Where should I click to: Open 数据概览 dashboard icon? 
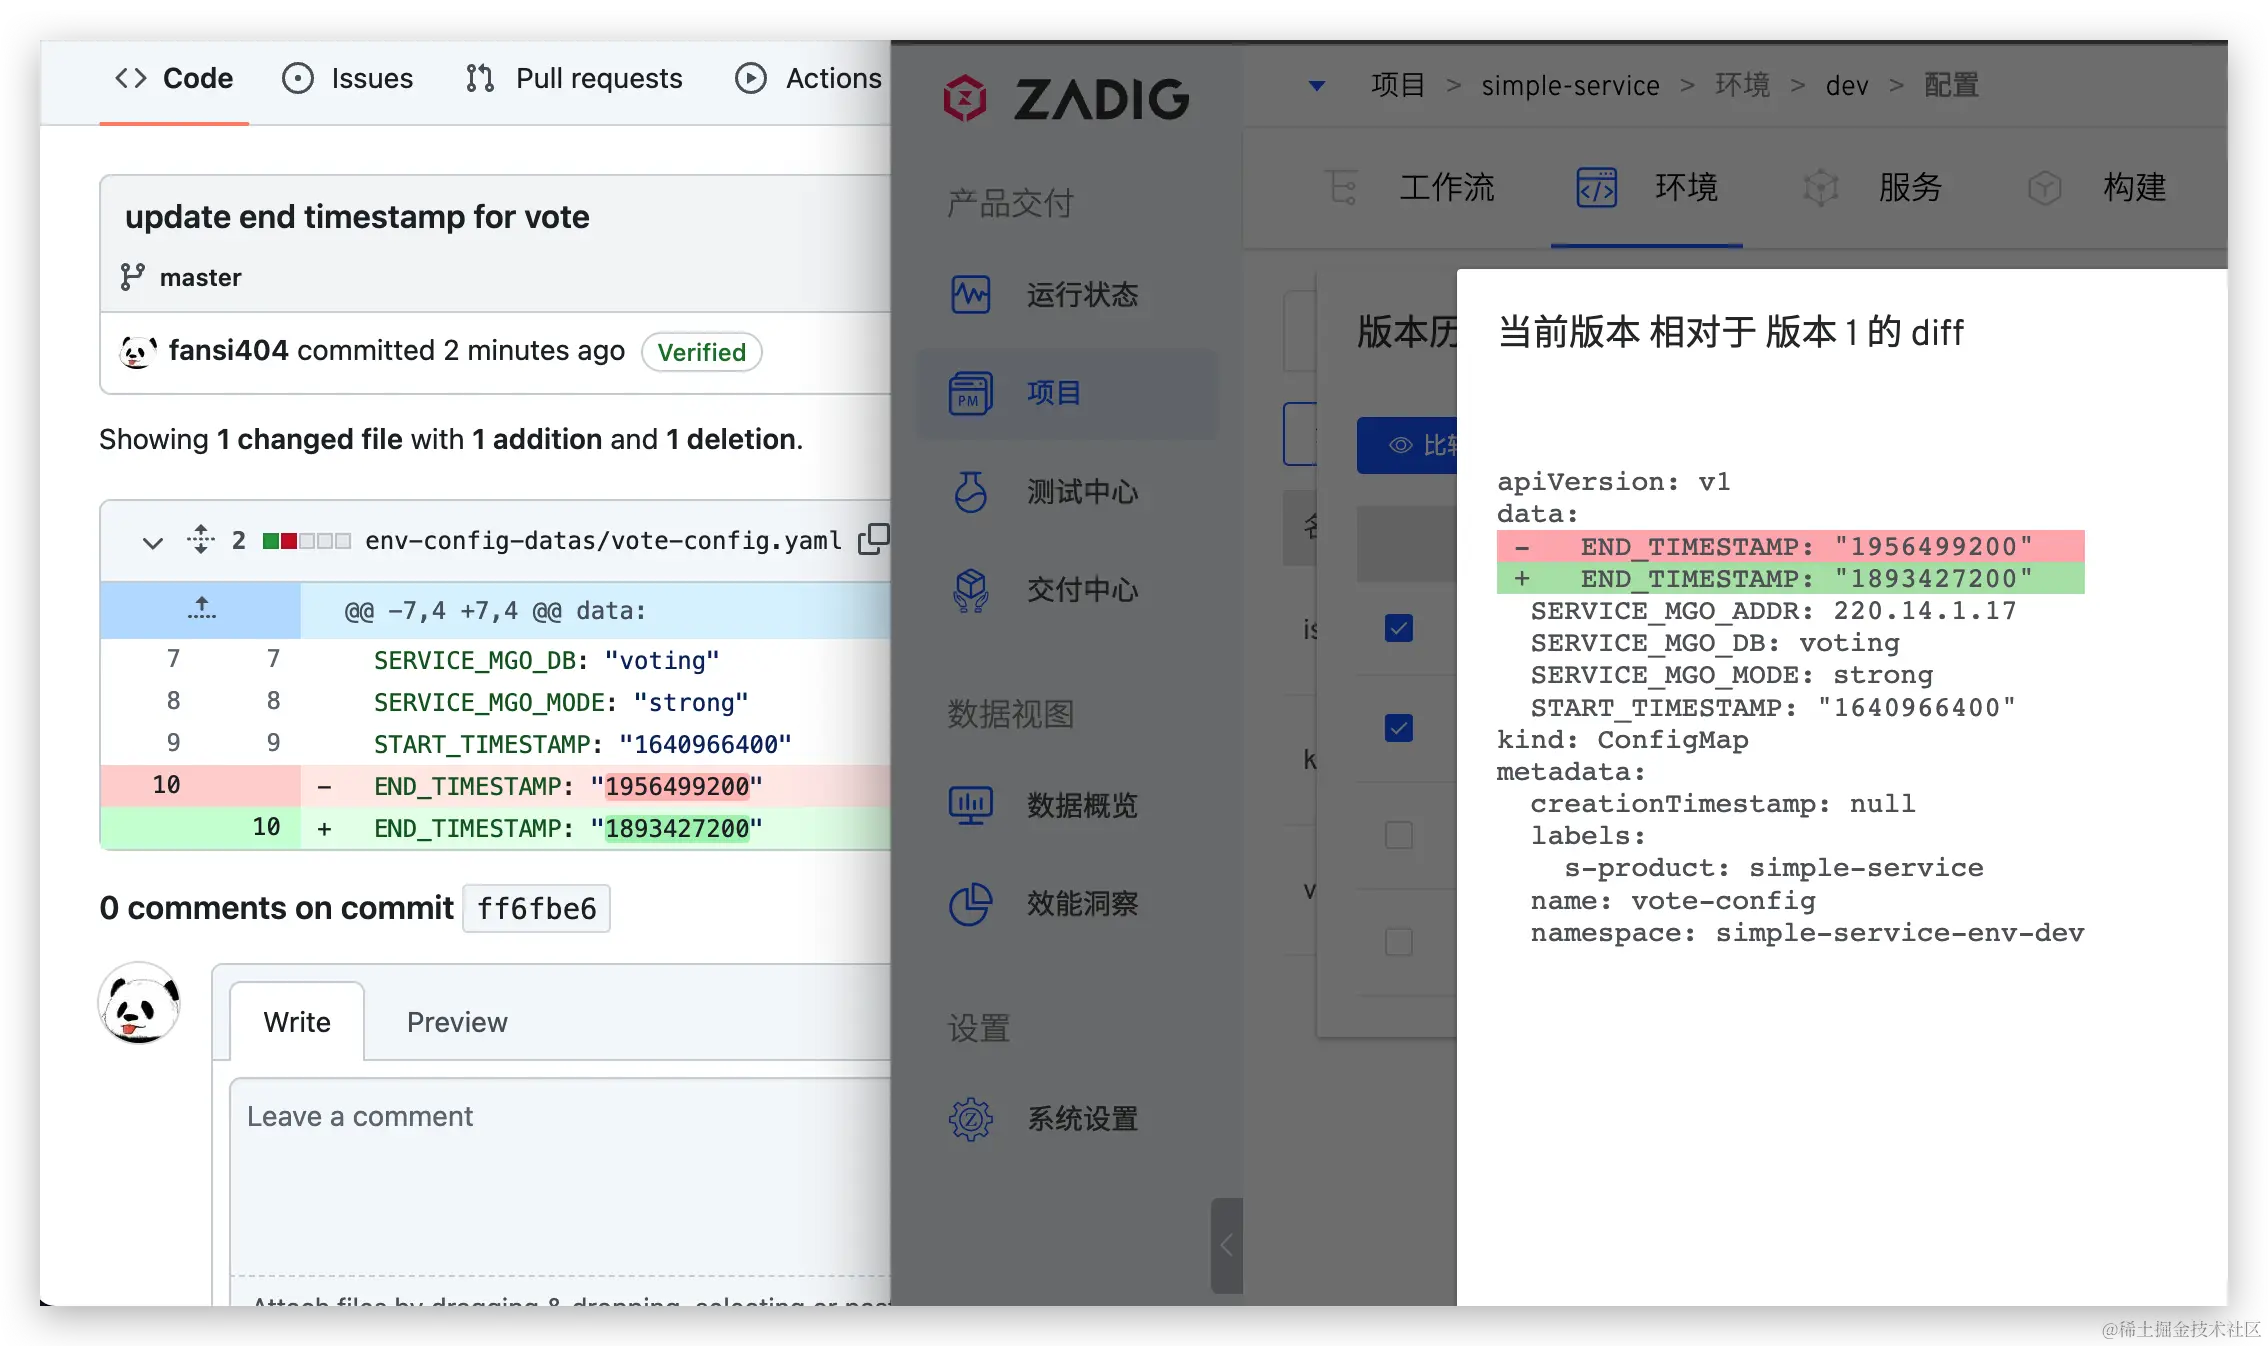(970, 805)
